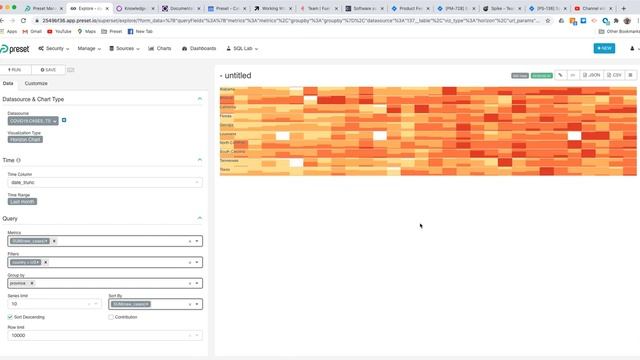
Task: Click the Tennessee row in horizon chart
Action: pos(428,162)
